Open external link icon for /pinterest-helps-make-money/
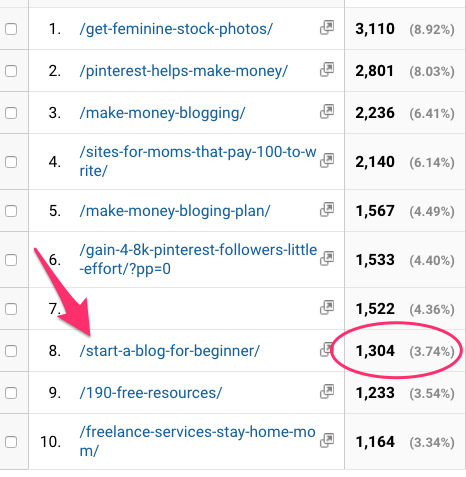466x477 pixels. click(x=327, y=70)
